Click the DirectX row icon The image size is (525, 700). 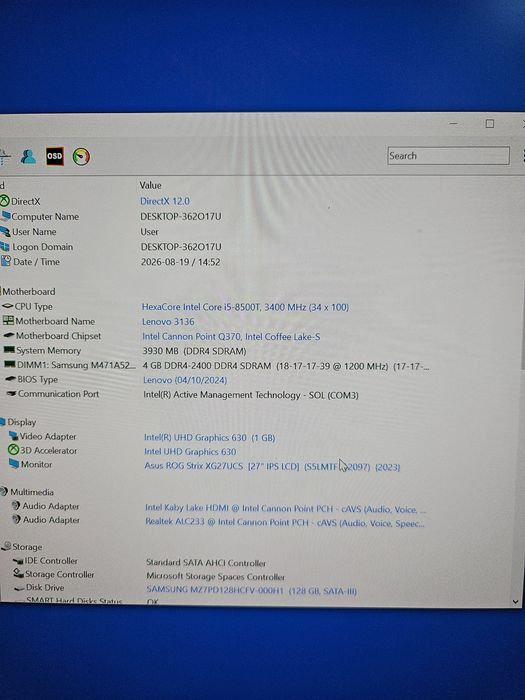point(4,201)
